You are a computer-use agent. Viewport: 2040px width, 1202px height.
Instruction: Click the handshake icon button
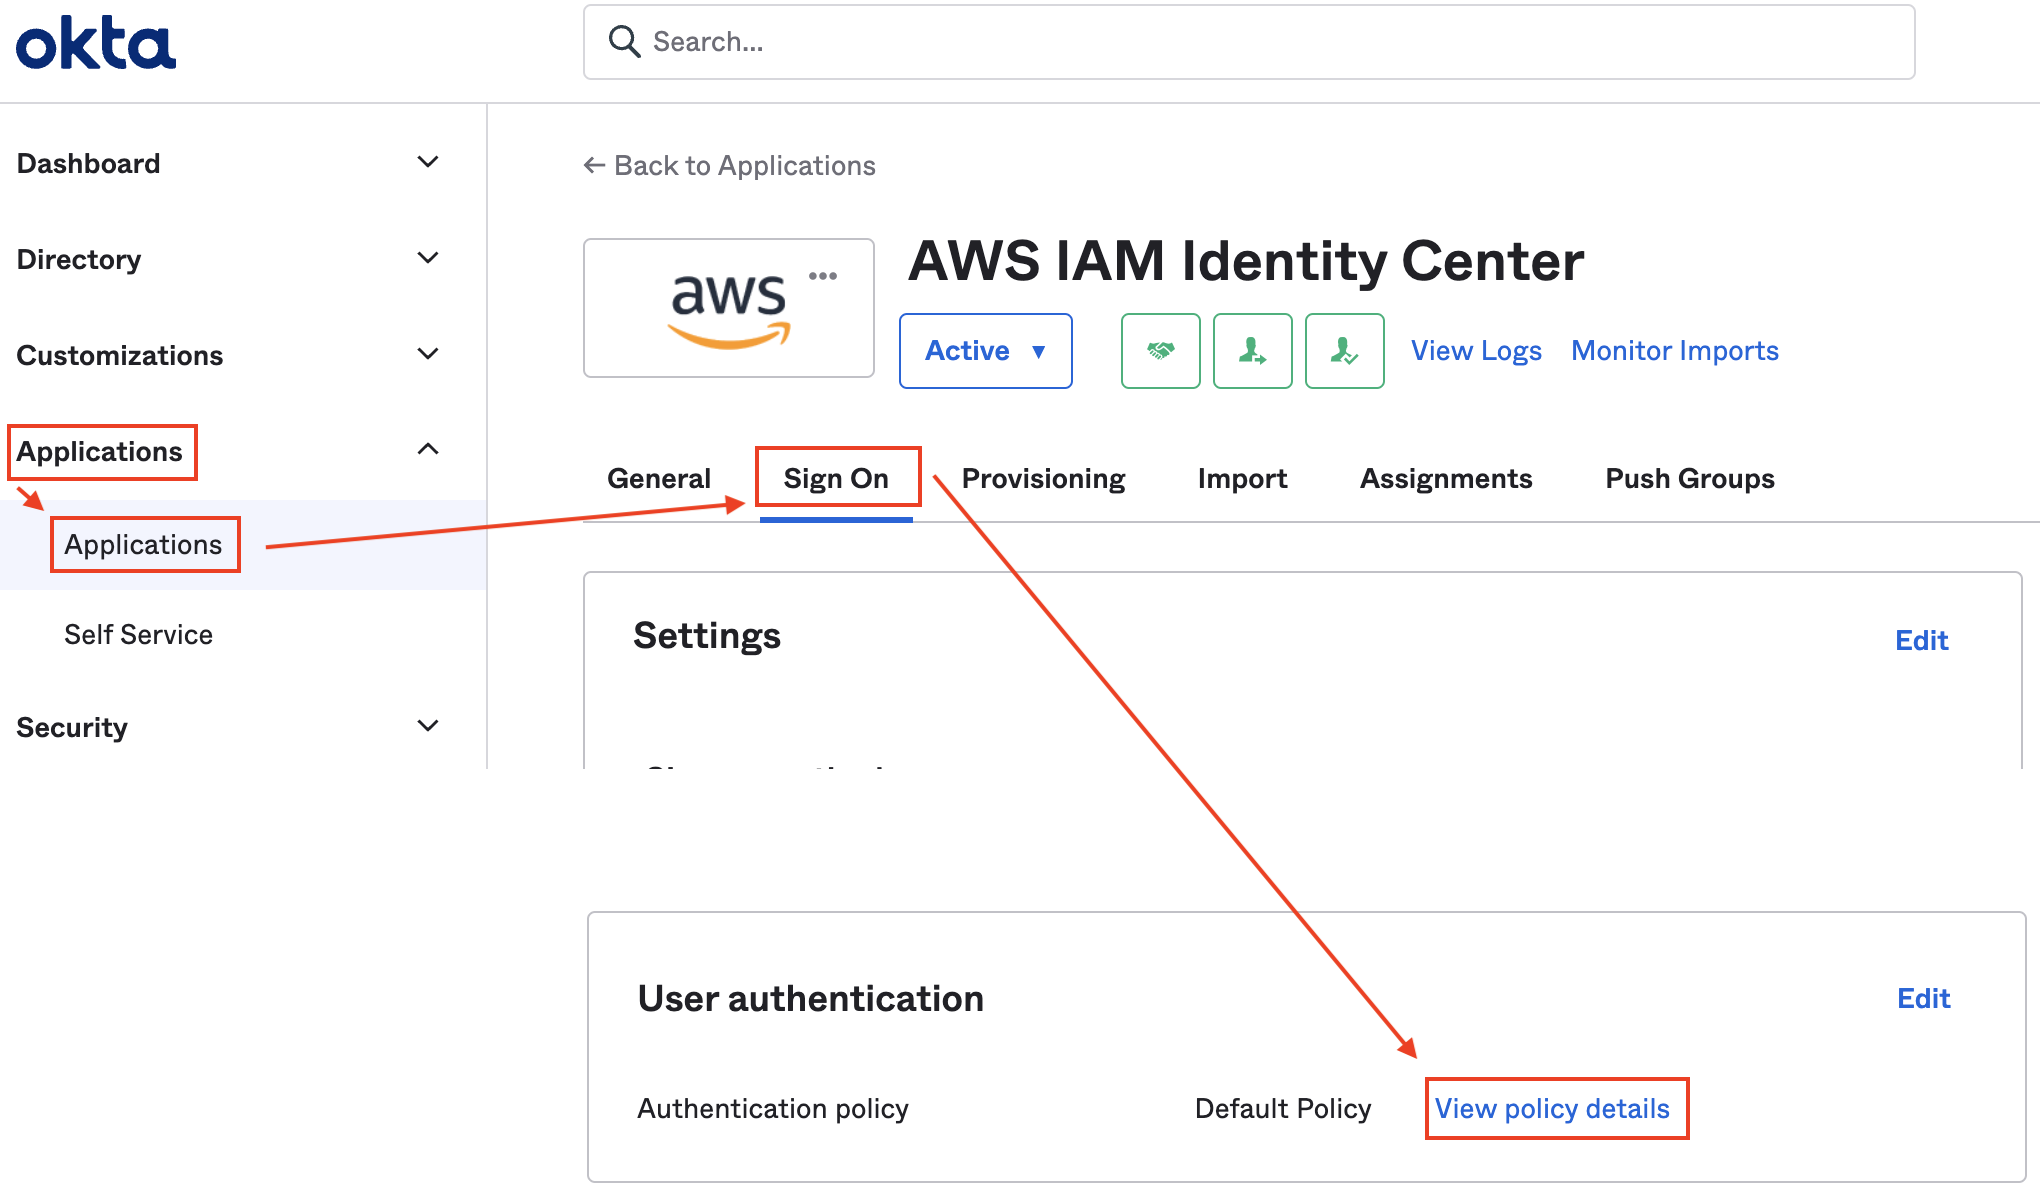click(1160, 351)
